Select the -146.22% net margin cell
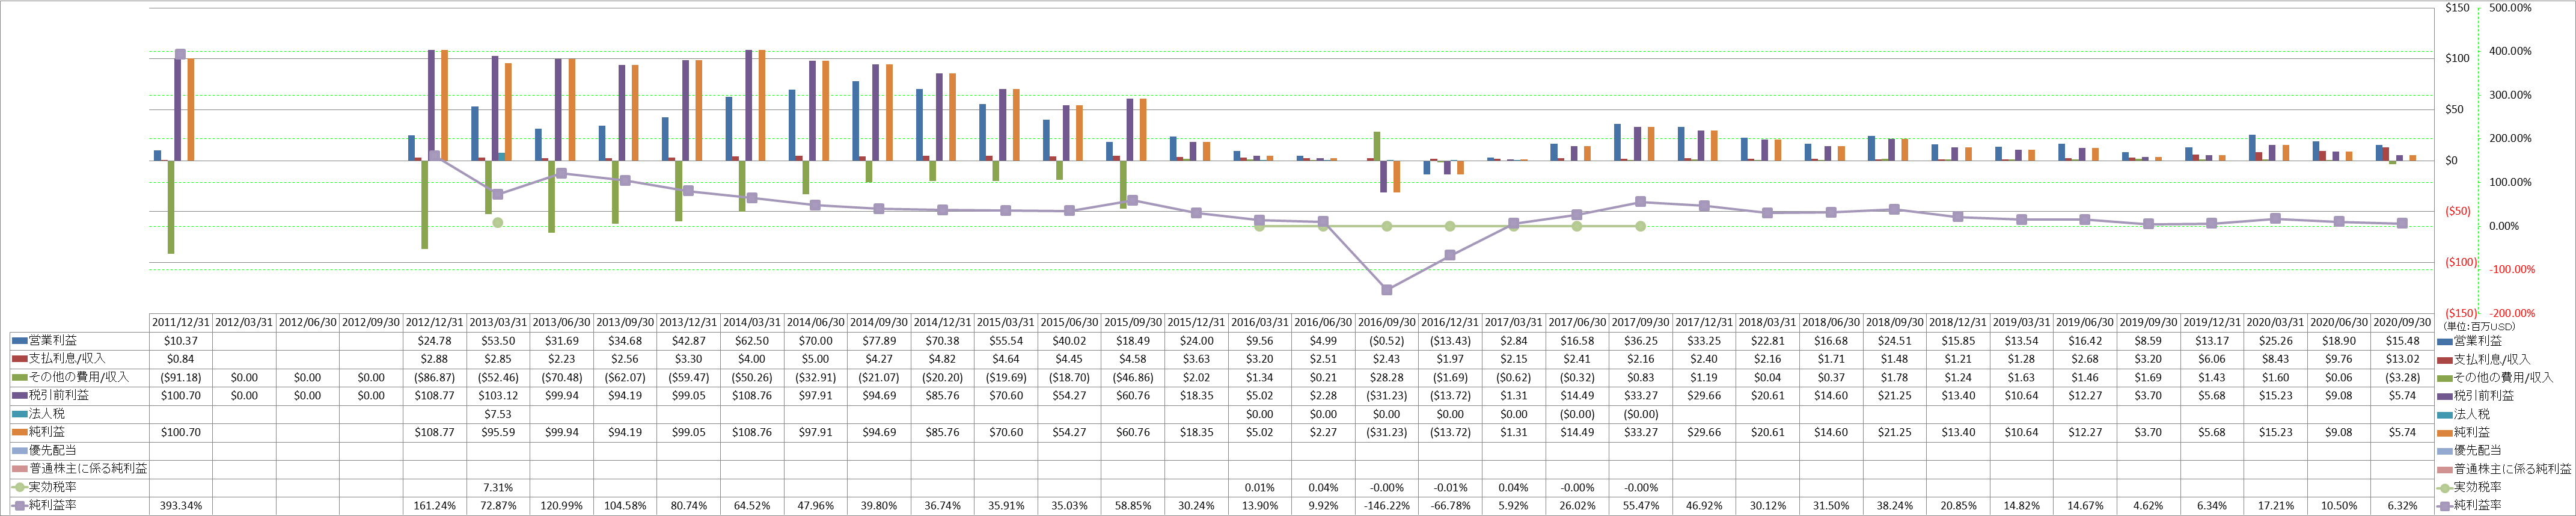The width and height of the screenshot is (2576, 516). [x=1387, y=505]
